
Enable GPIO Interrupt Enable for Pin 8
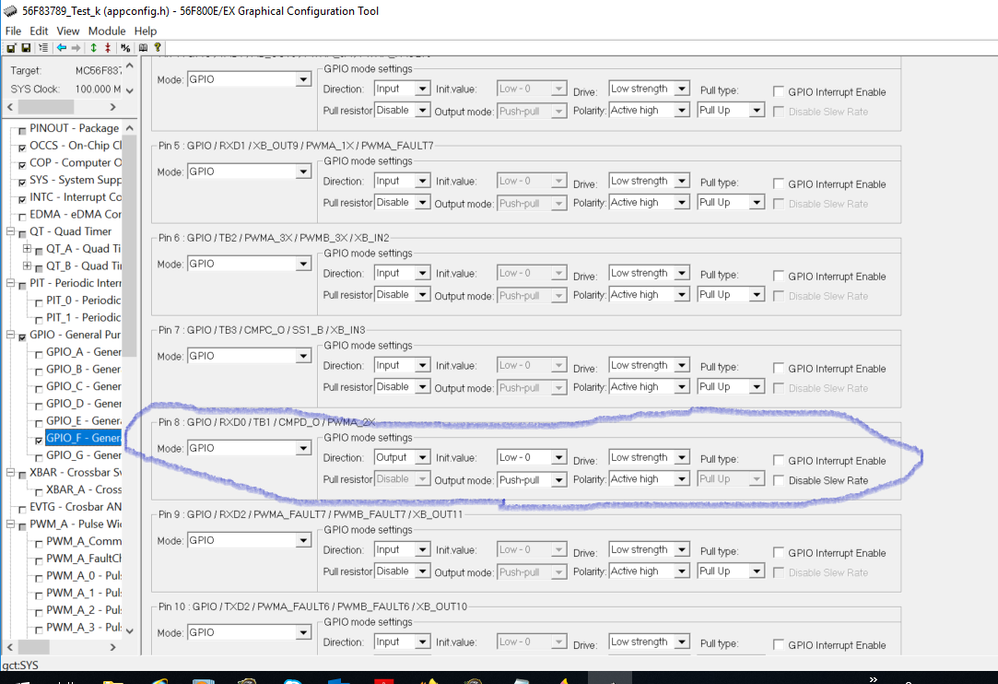[x=778, y=460]
